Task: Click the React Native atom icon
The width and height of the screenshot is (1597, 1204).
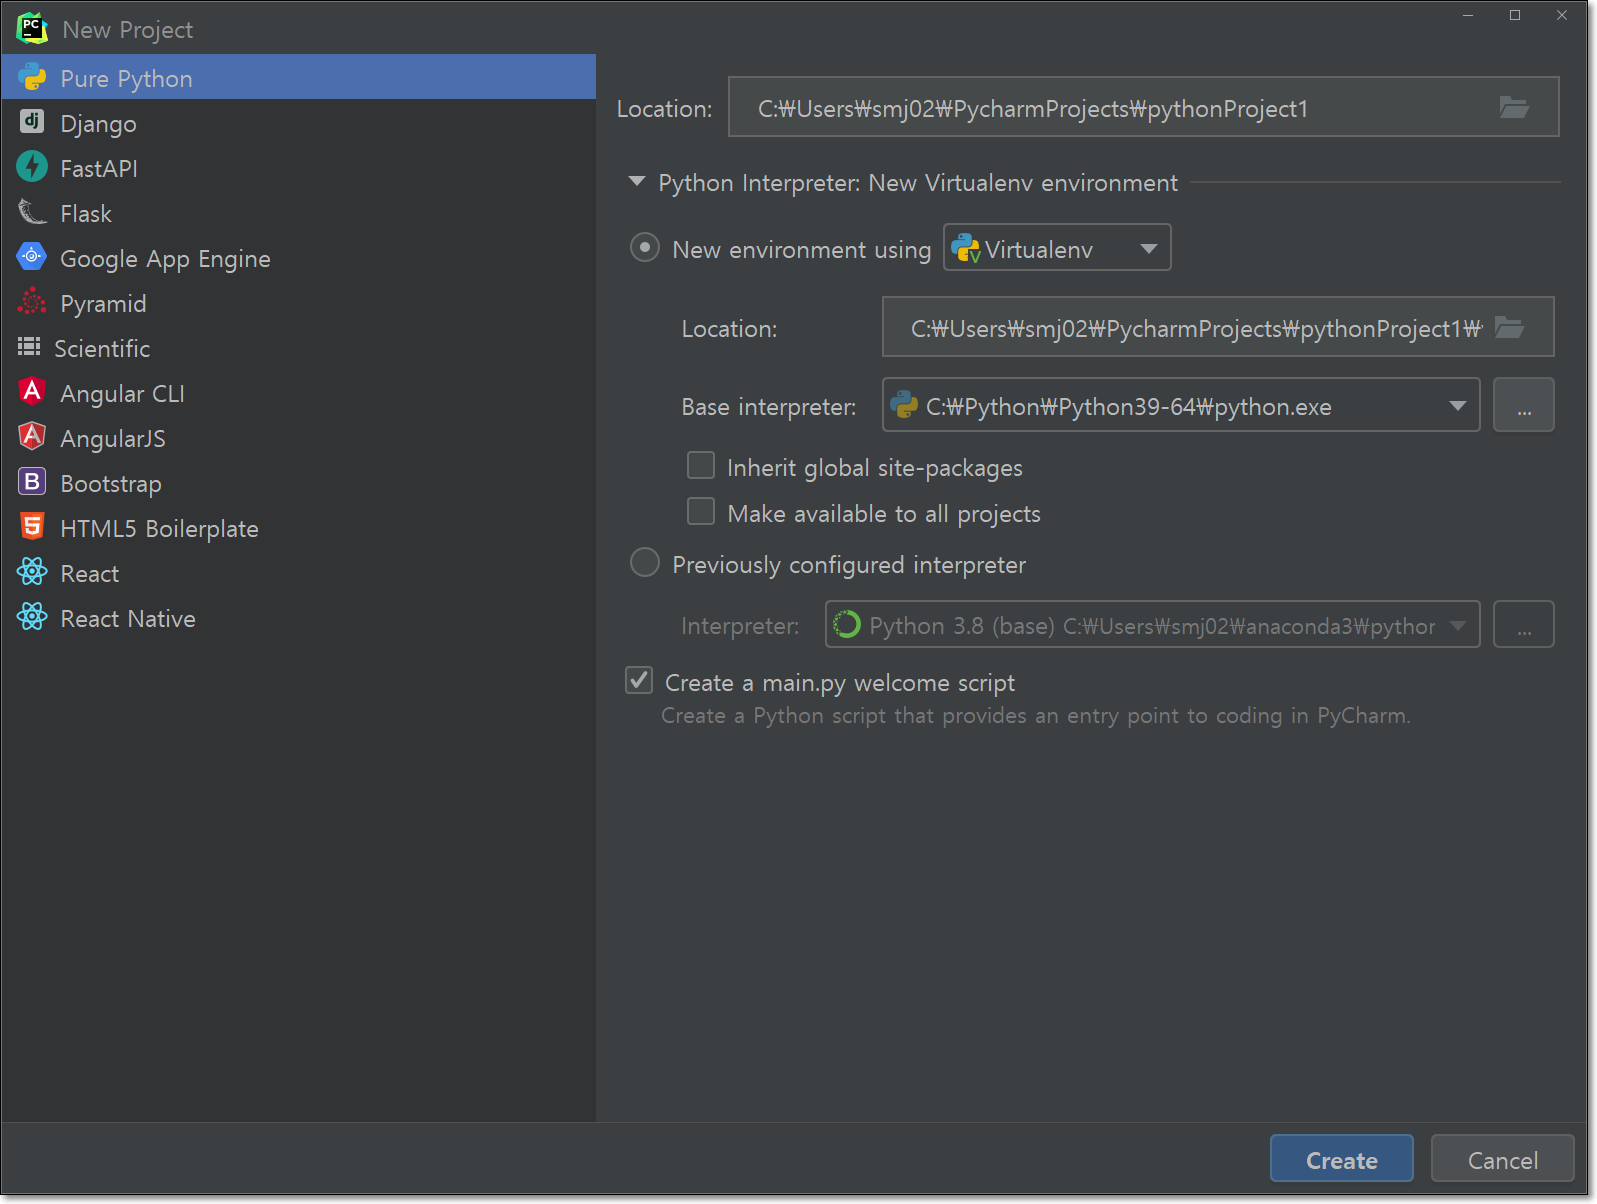Action: pos(32,617)
